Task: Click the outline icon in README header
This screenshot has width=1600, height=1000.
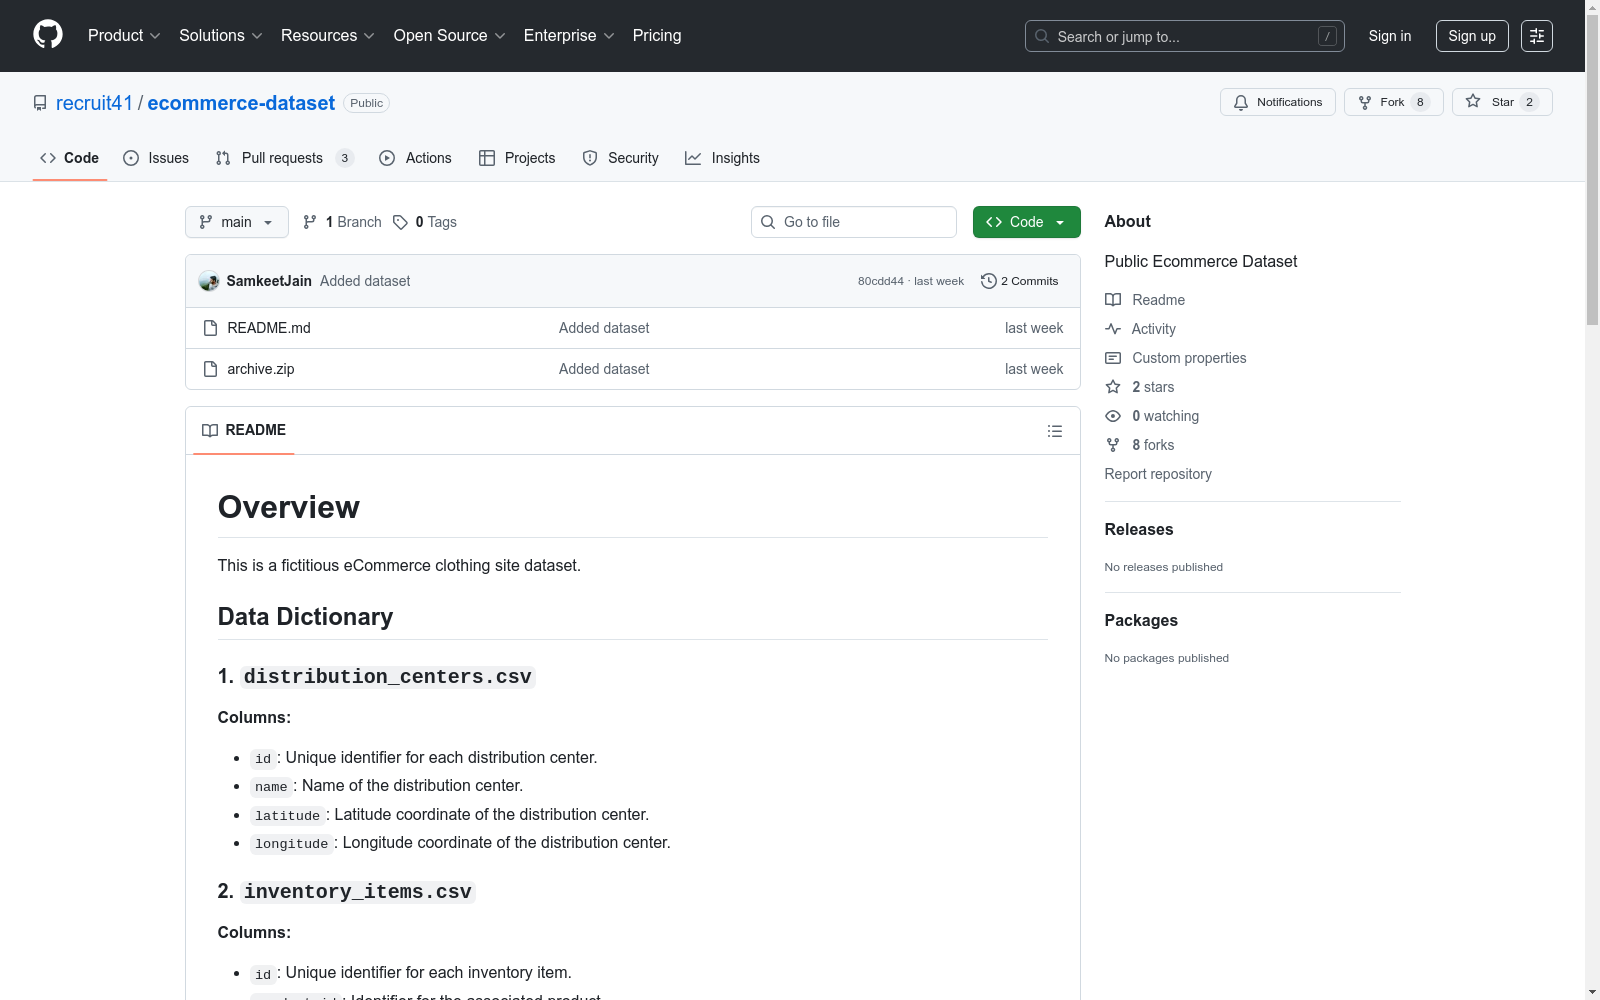Action: [x=1054, y=431]
